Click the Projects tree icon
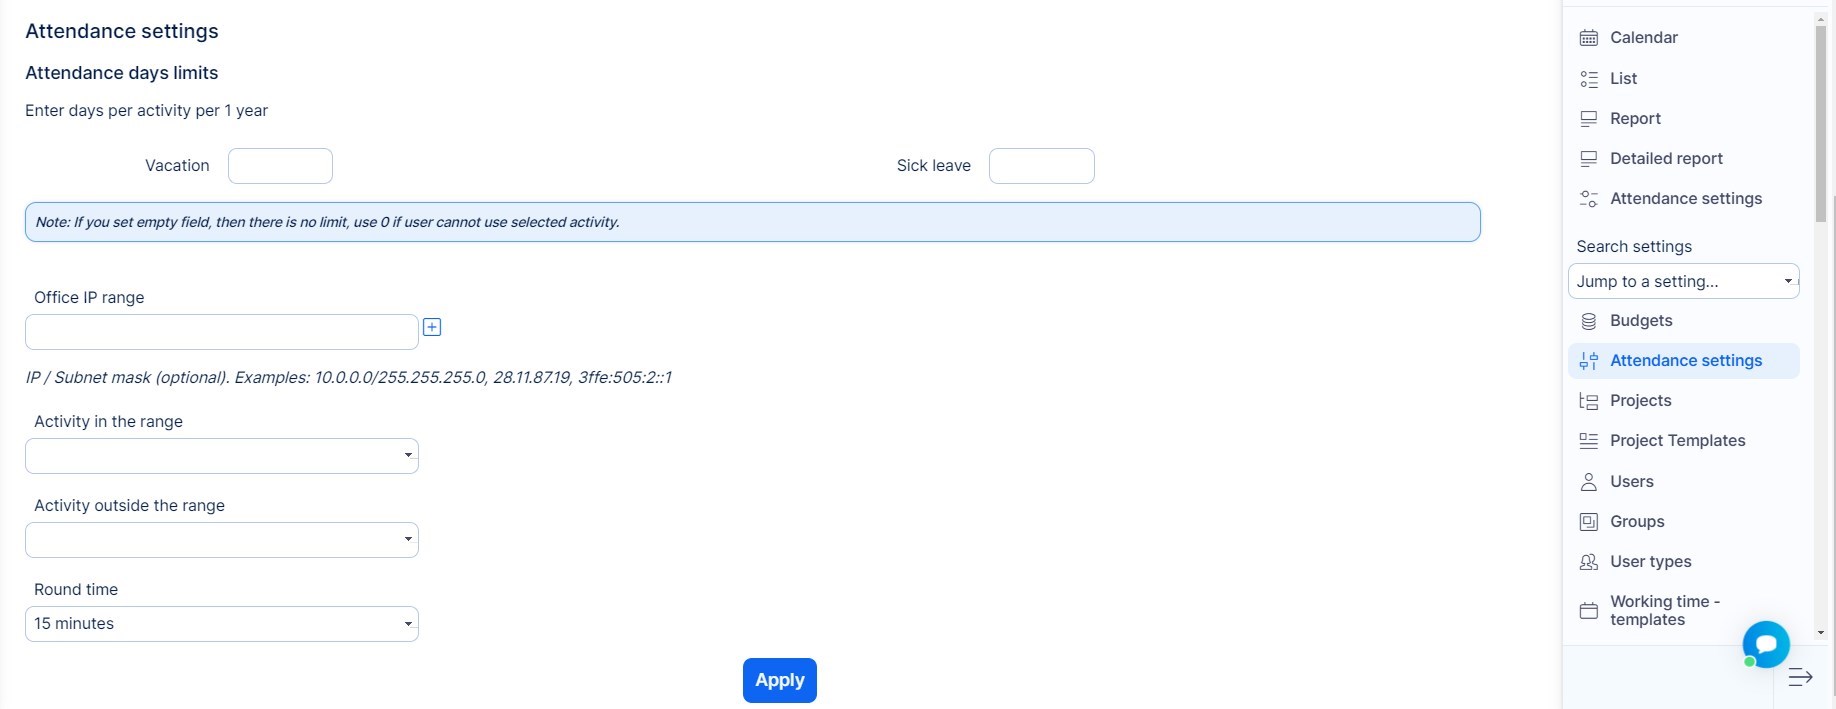 pos(1588,401)
